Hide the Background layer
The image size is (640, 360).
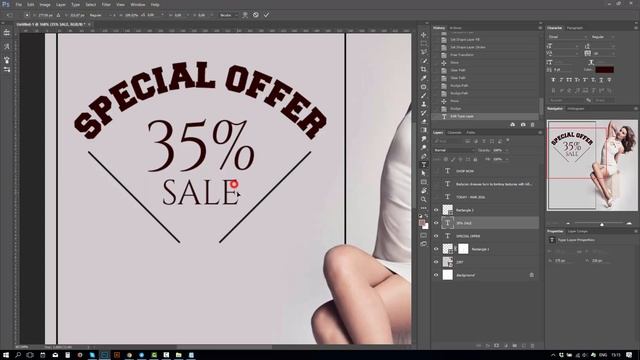click(436, 275)
